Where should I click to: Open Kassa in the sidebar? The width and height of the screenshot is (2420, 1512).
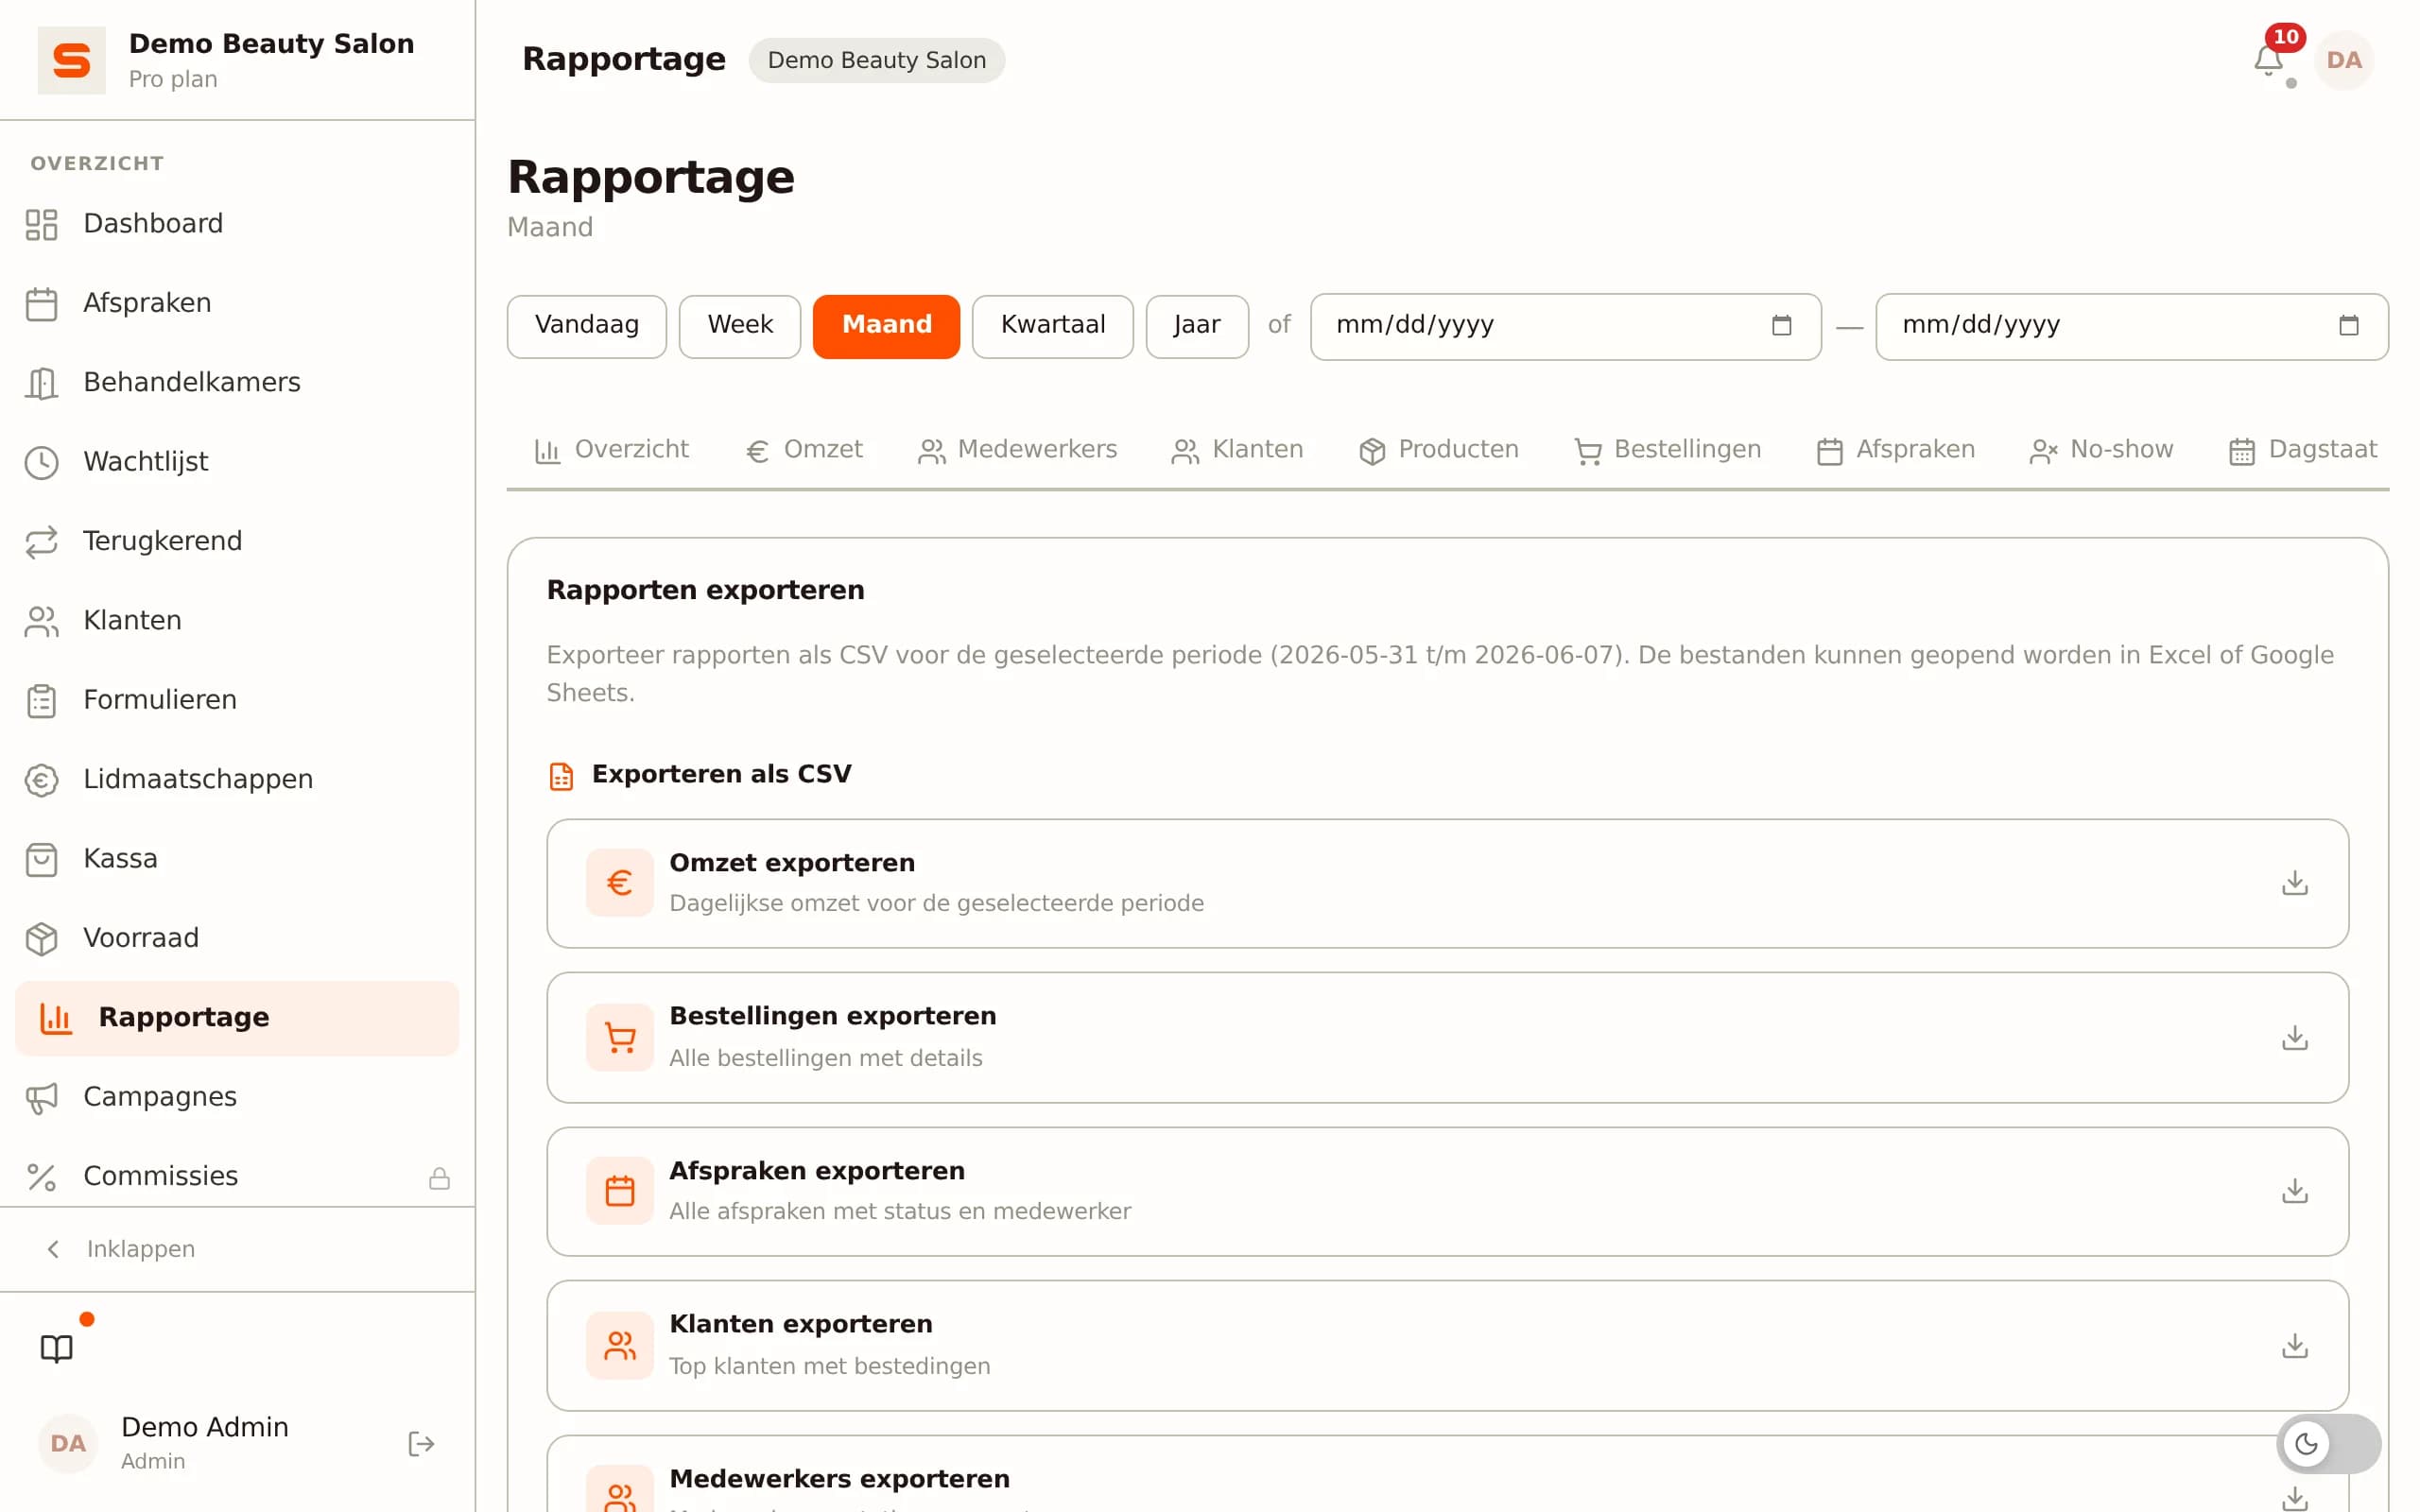pyautogui.click(x=237, y=858)
